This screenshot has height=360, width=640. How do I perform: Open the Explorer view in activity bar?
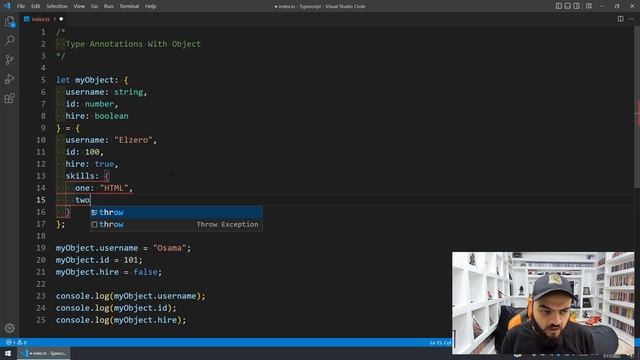[x=9, y=21]
